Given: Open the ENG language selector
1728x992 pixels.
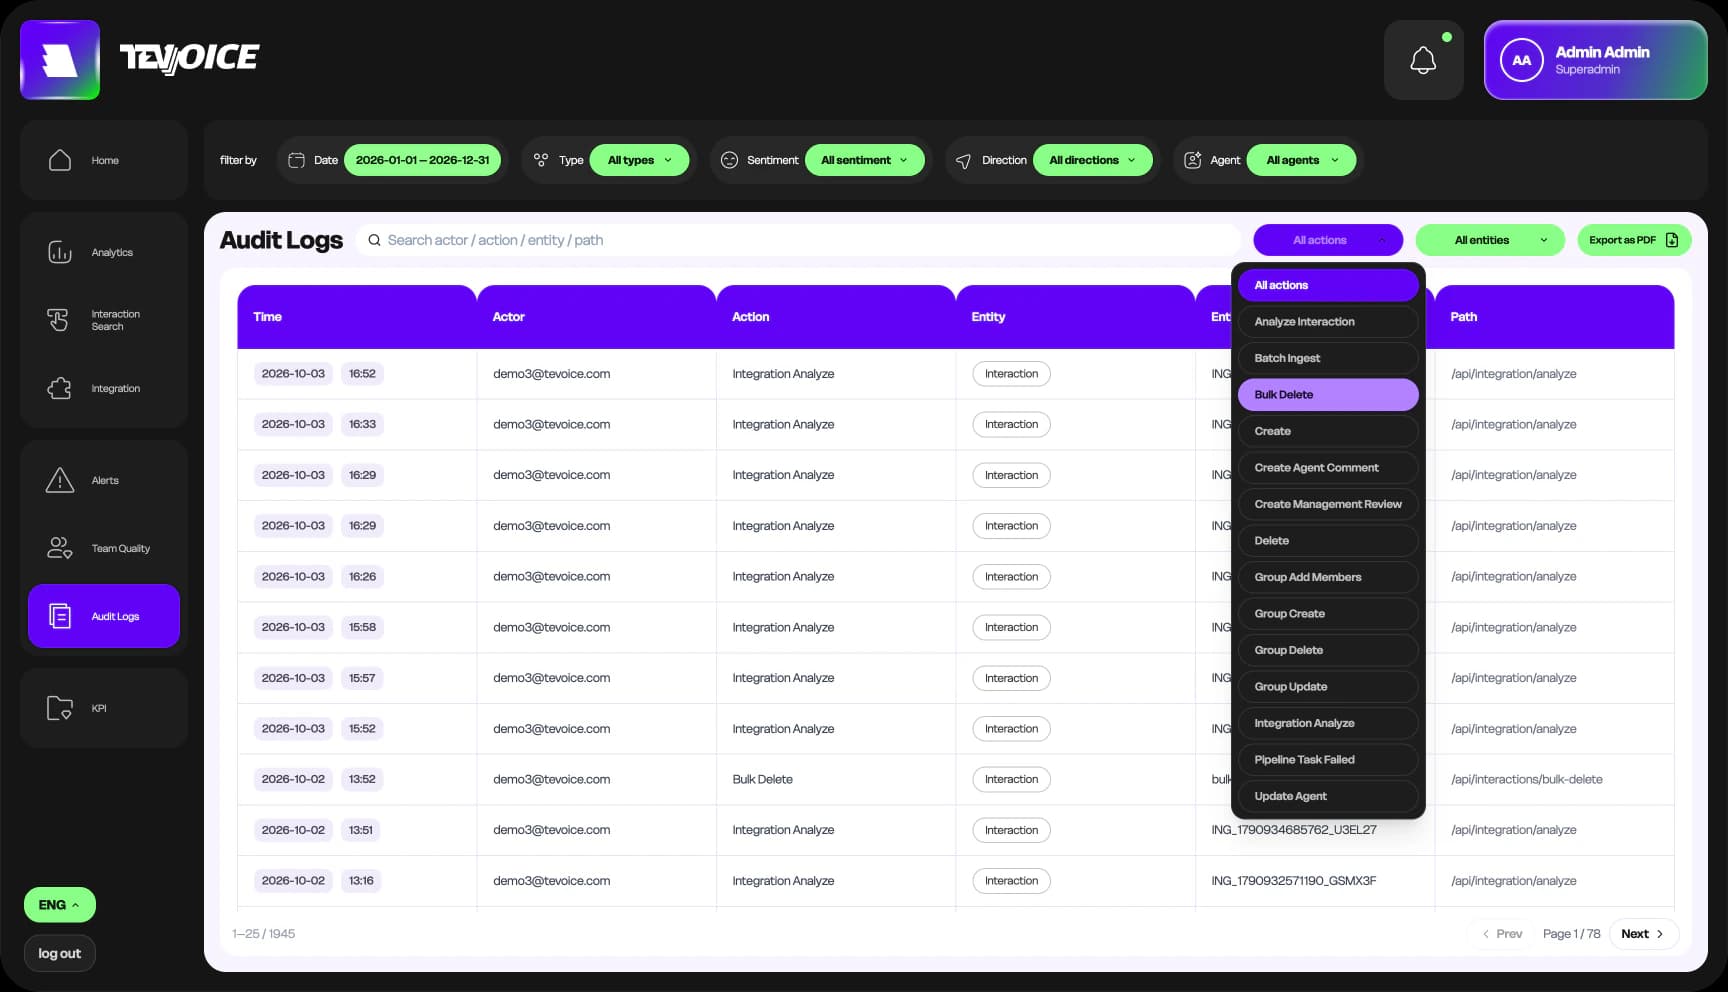Looking at the screenshot, I should click(x=60, y=905).
